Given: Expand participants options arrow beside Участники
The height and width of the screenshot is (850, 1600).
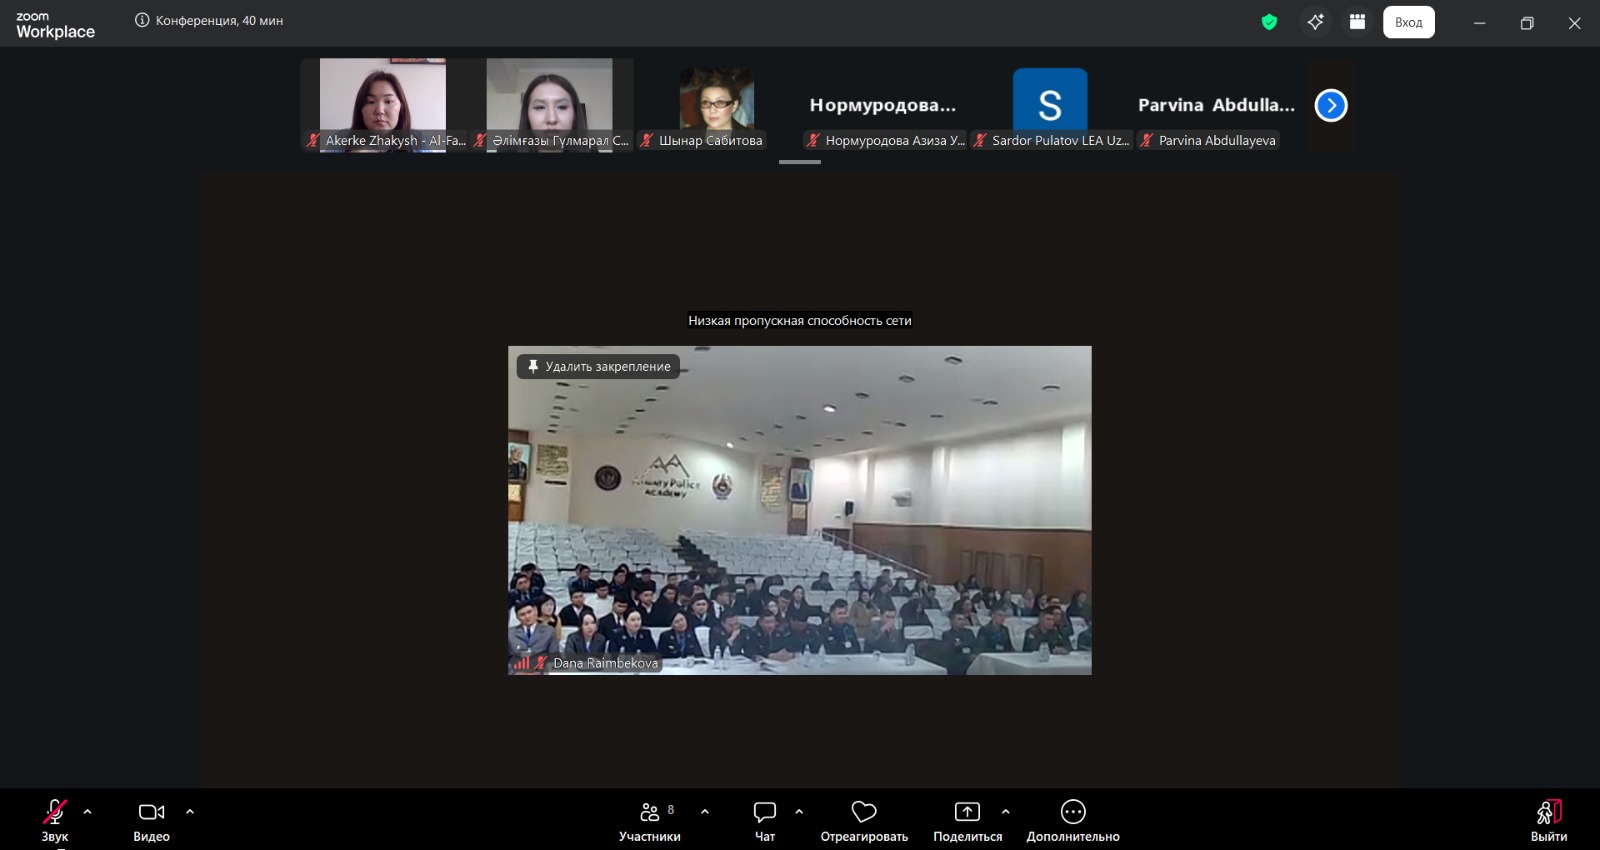Looking at the screenshot, I should point(705,812).
